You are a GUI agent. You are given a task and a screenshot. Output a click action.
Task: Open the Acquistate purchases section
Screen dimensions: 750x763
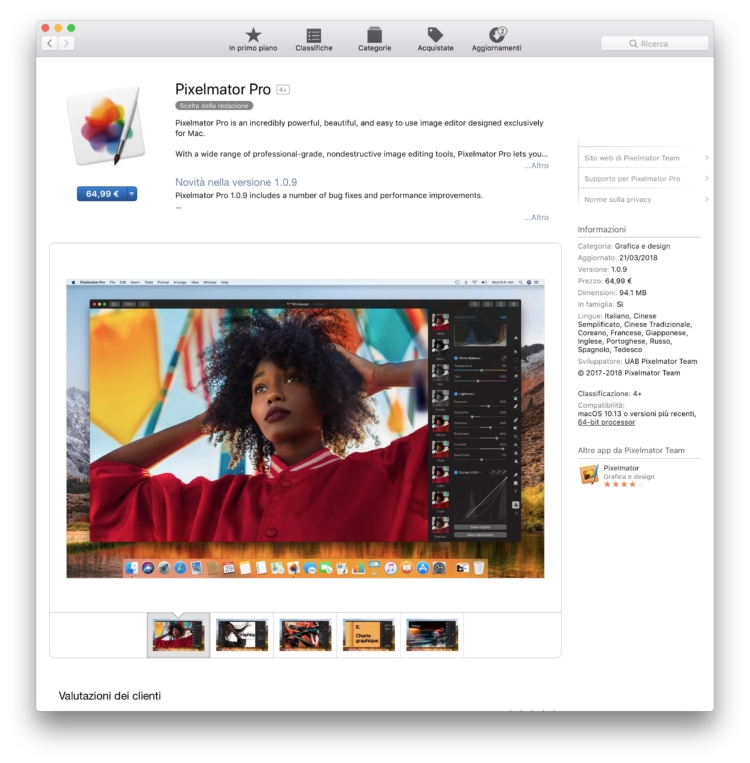click(435, 39)
